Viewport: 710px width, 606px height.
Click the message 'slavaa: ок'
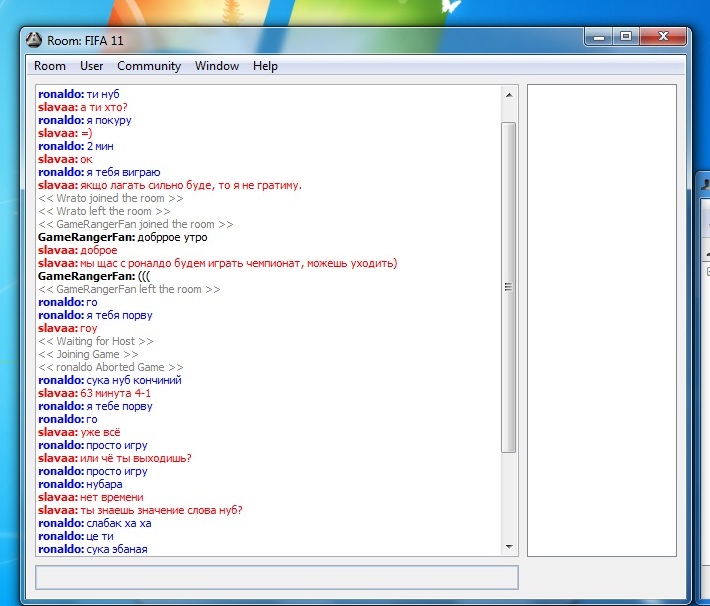65,159
